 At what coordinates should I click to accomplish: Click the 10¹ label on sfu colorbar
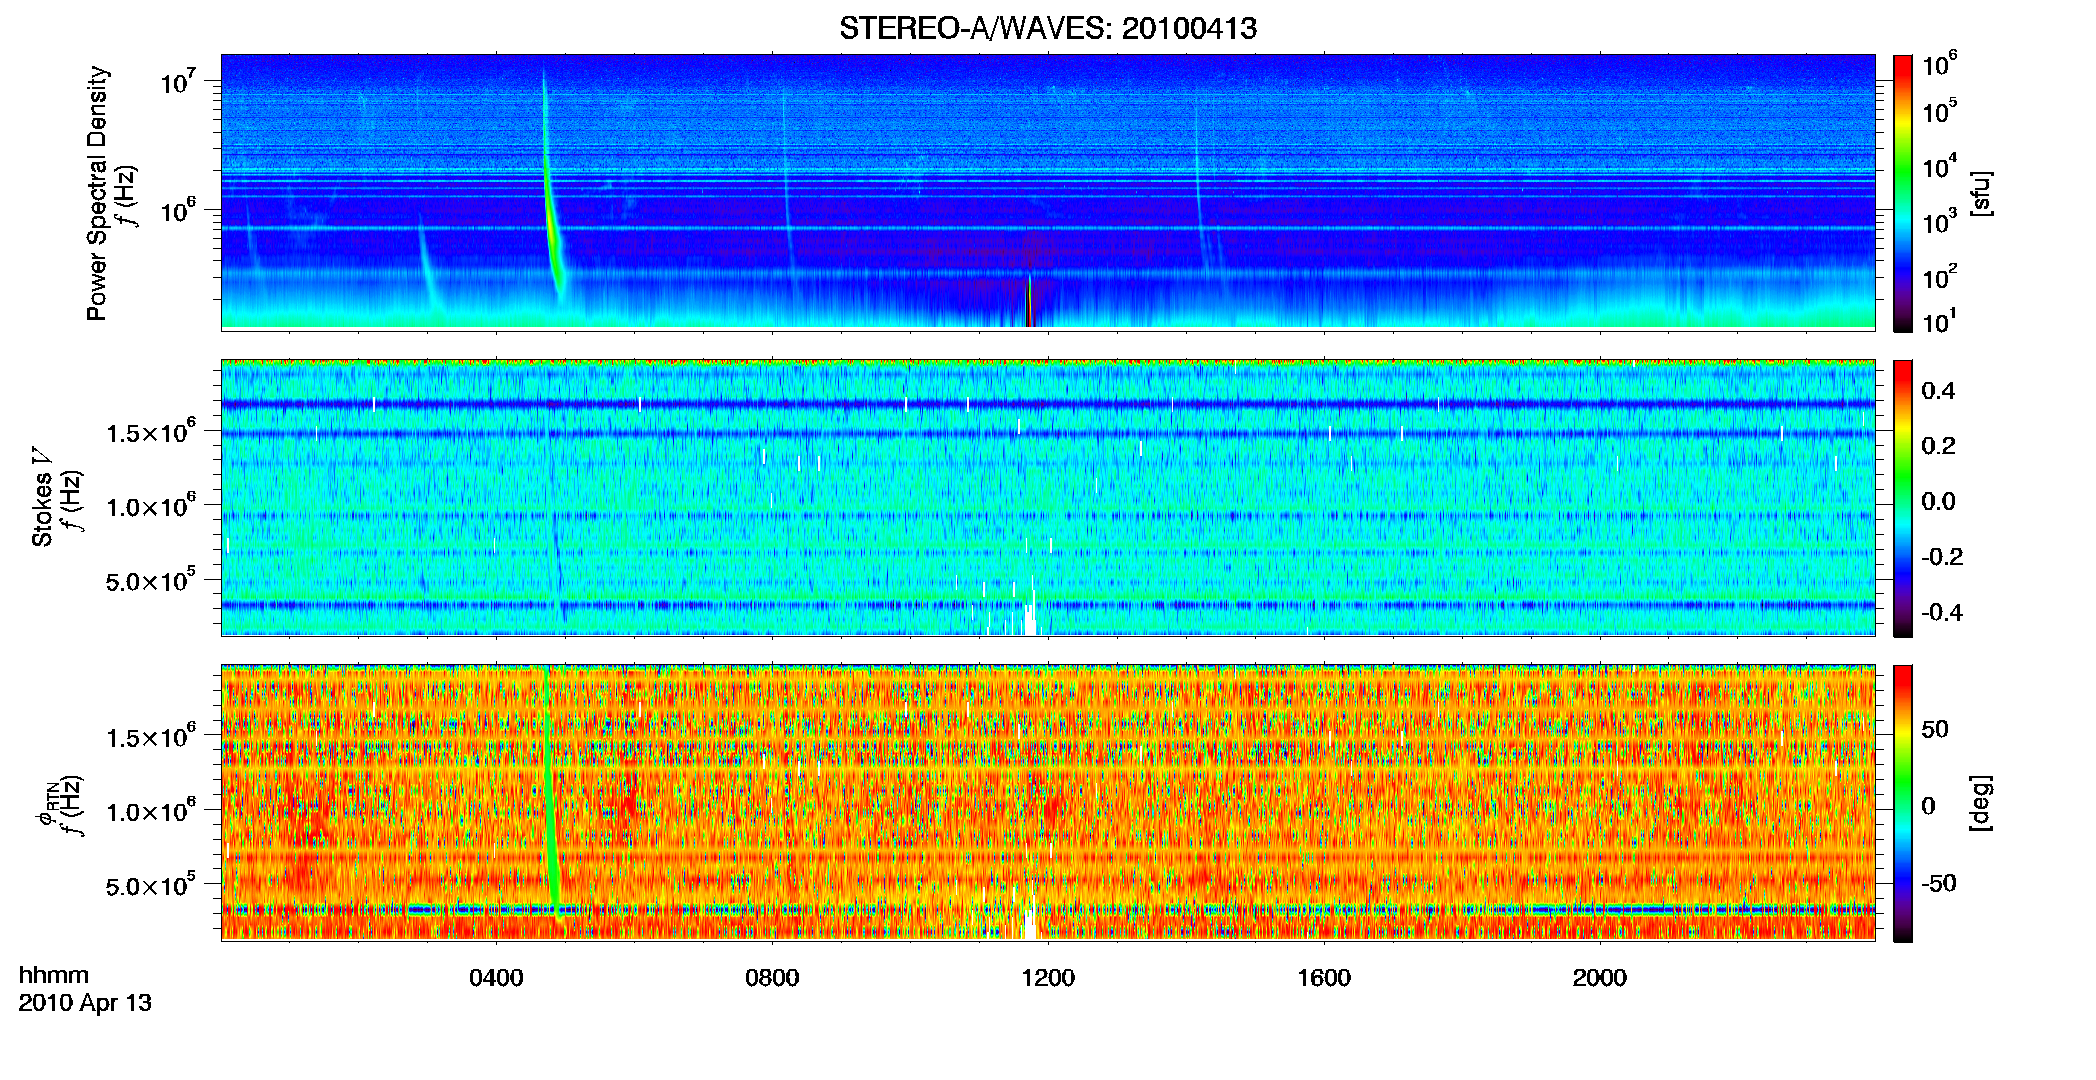point(1939,322)
